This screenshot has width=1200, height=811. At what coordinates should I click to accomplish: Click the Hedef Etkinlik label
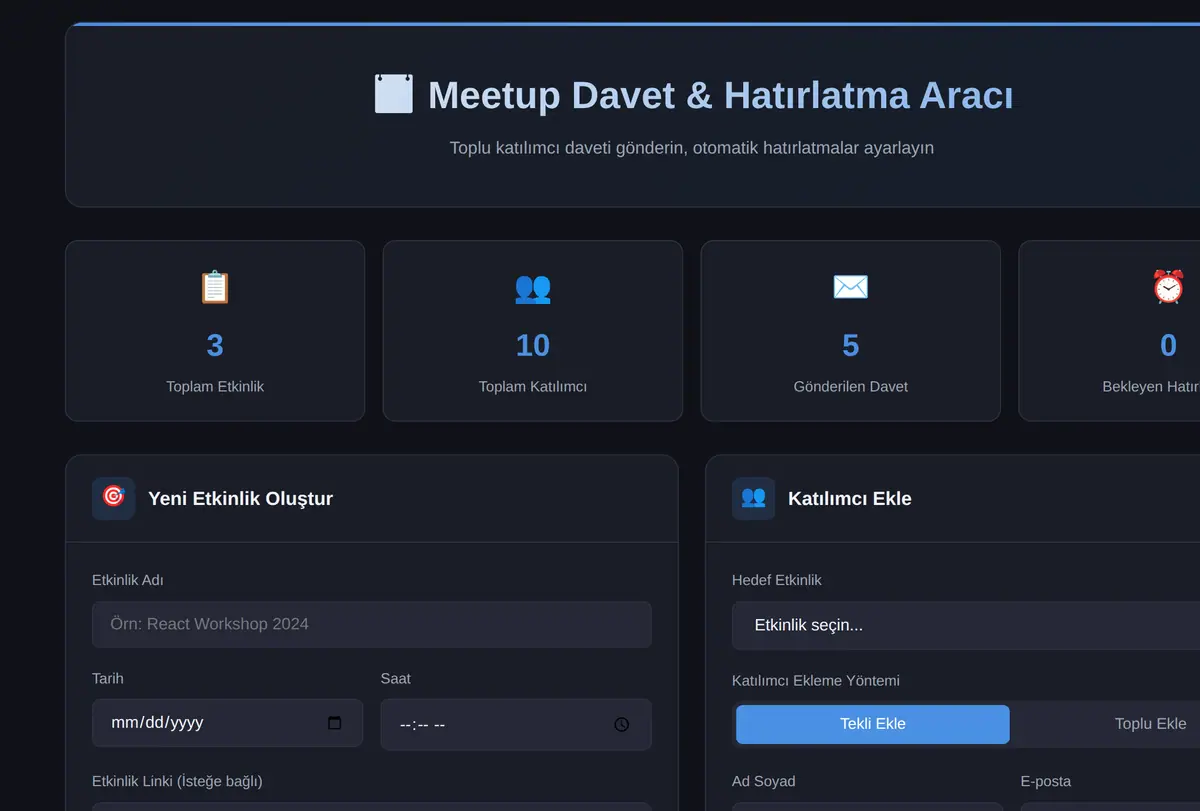[777, 580]
